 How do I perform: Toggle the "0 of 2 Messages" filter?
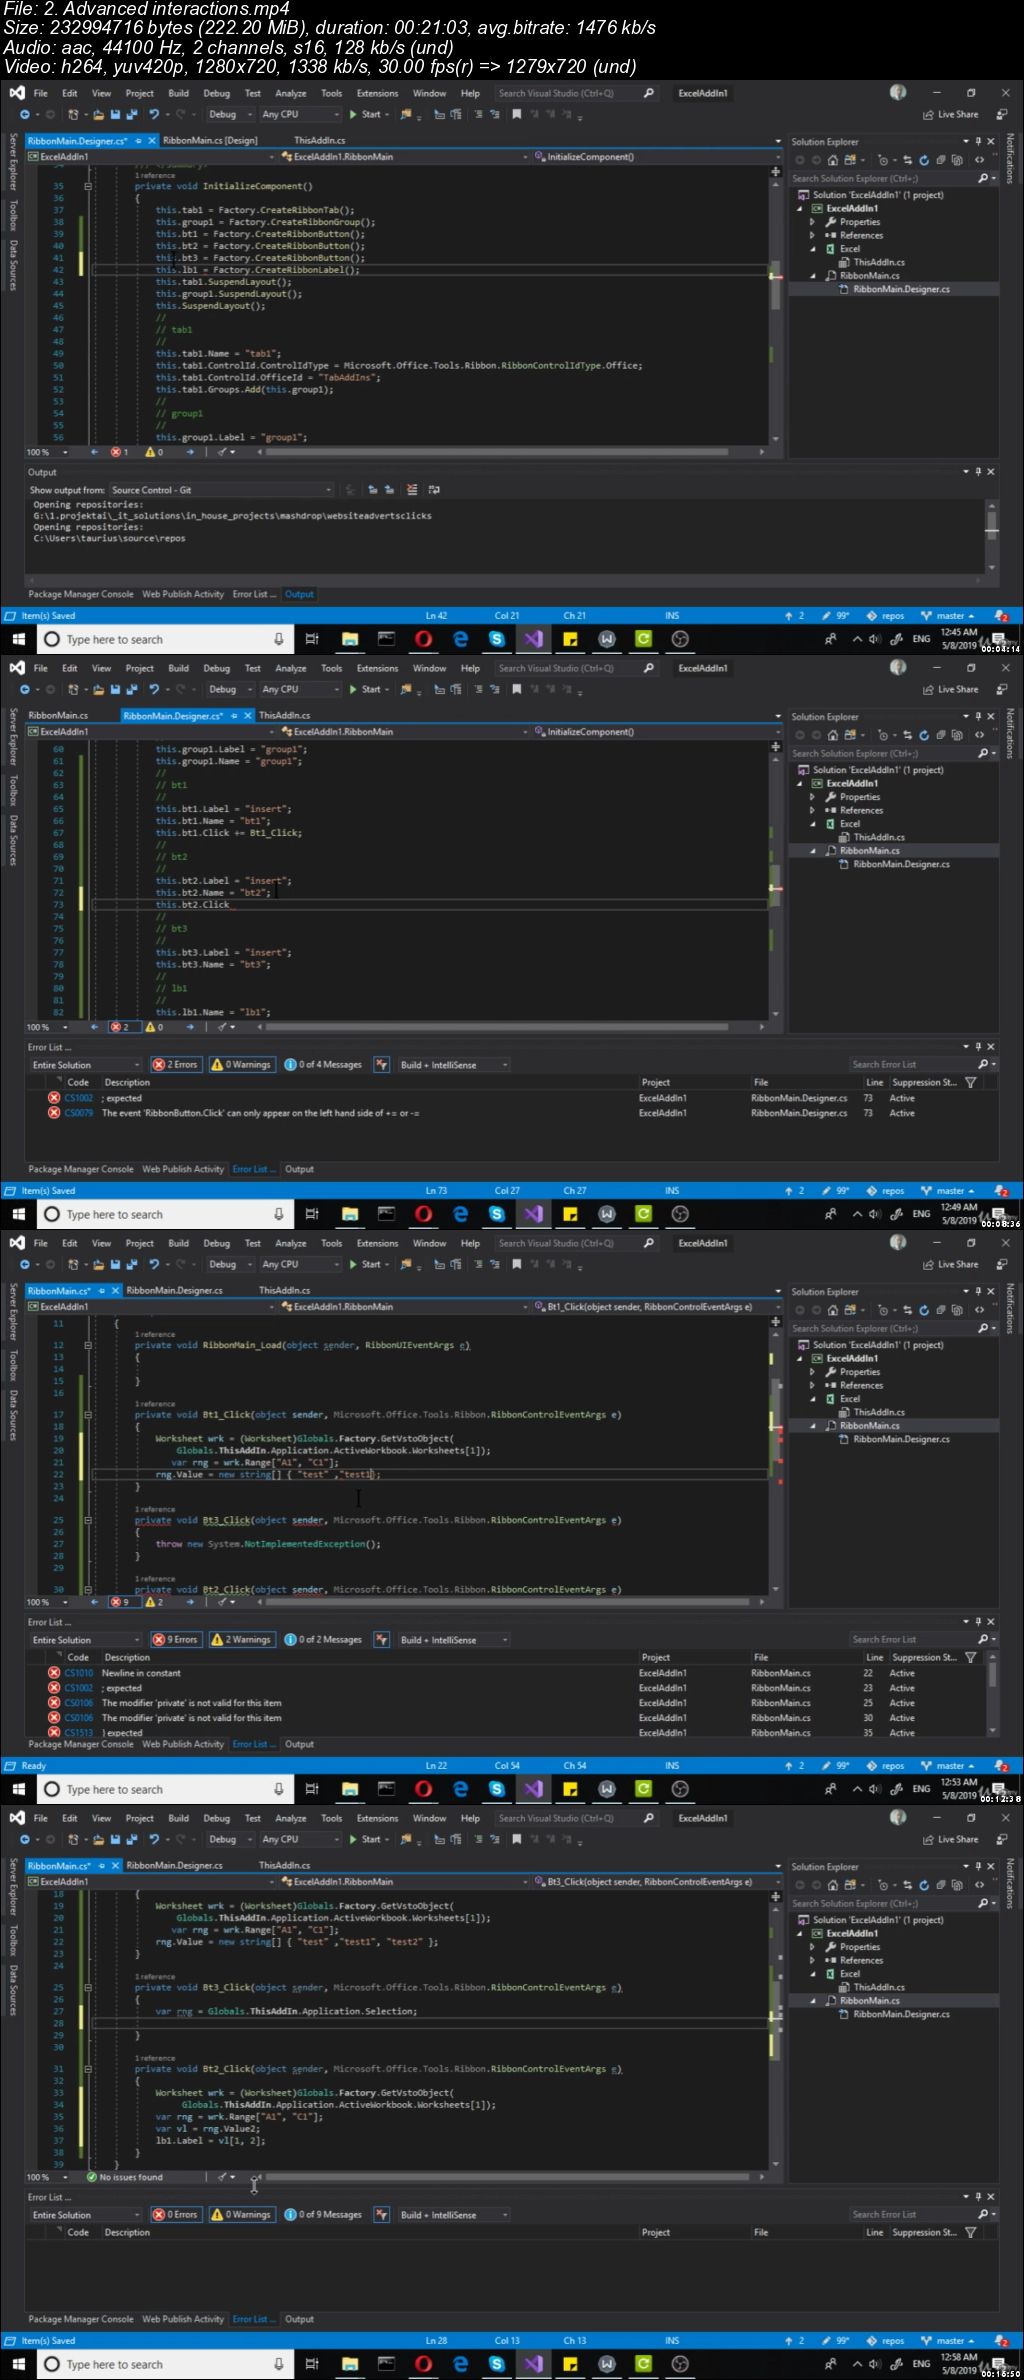tap(323, 1640)
